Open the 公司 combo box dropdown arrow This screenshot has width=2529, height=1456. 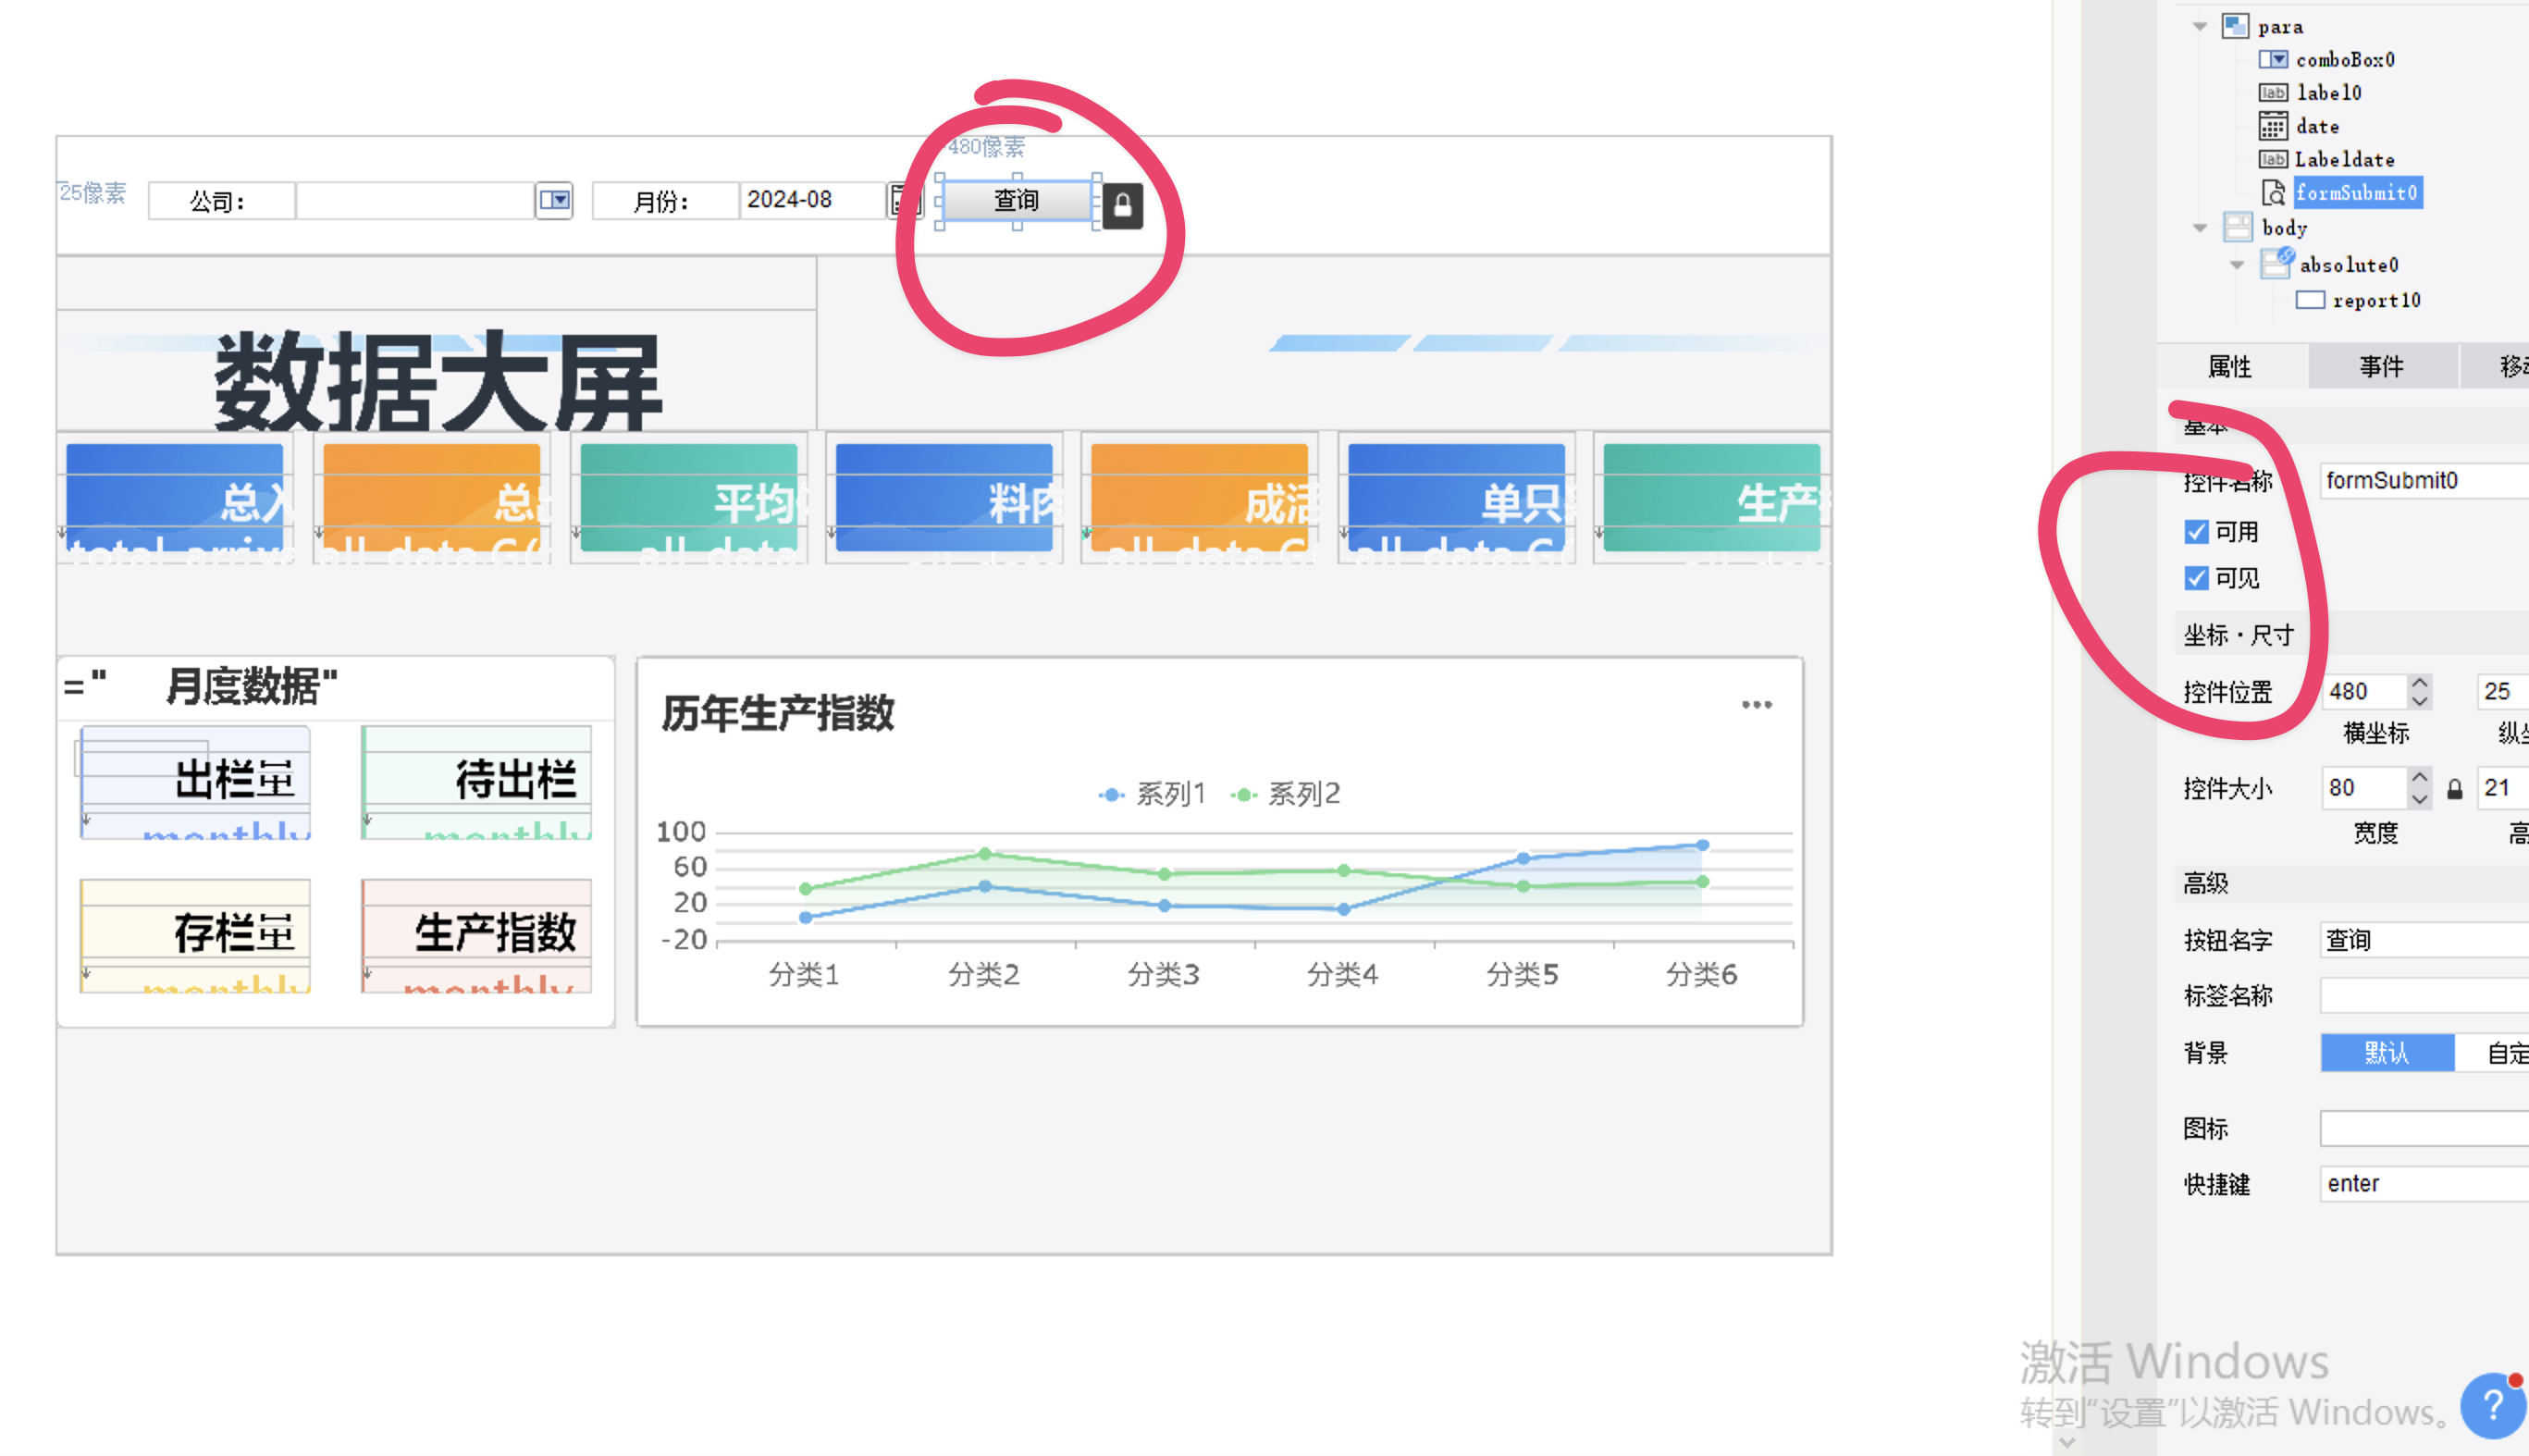coord(554,200)
